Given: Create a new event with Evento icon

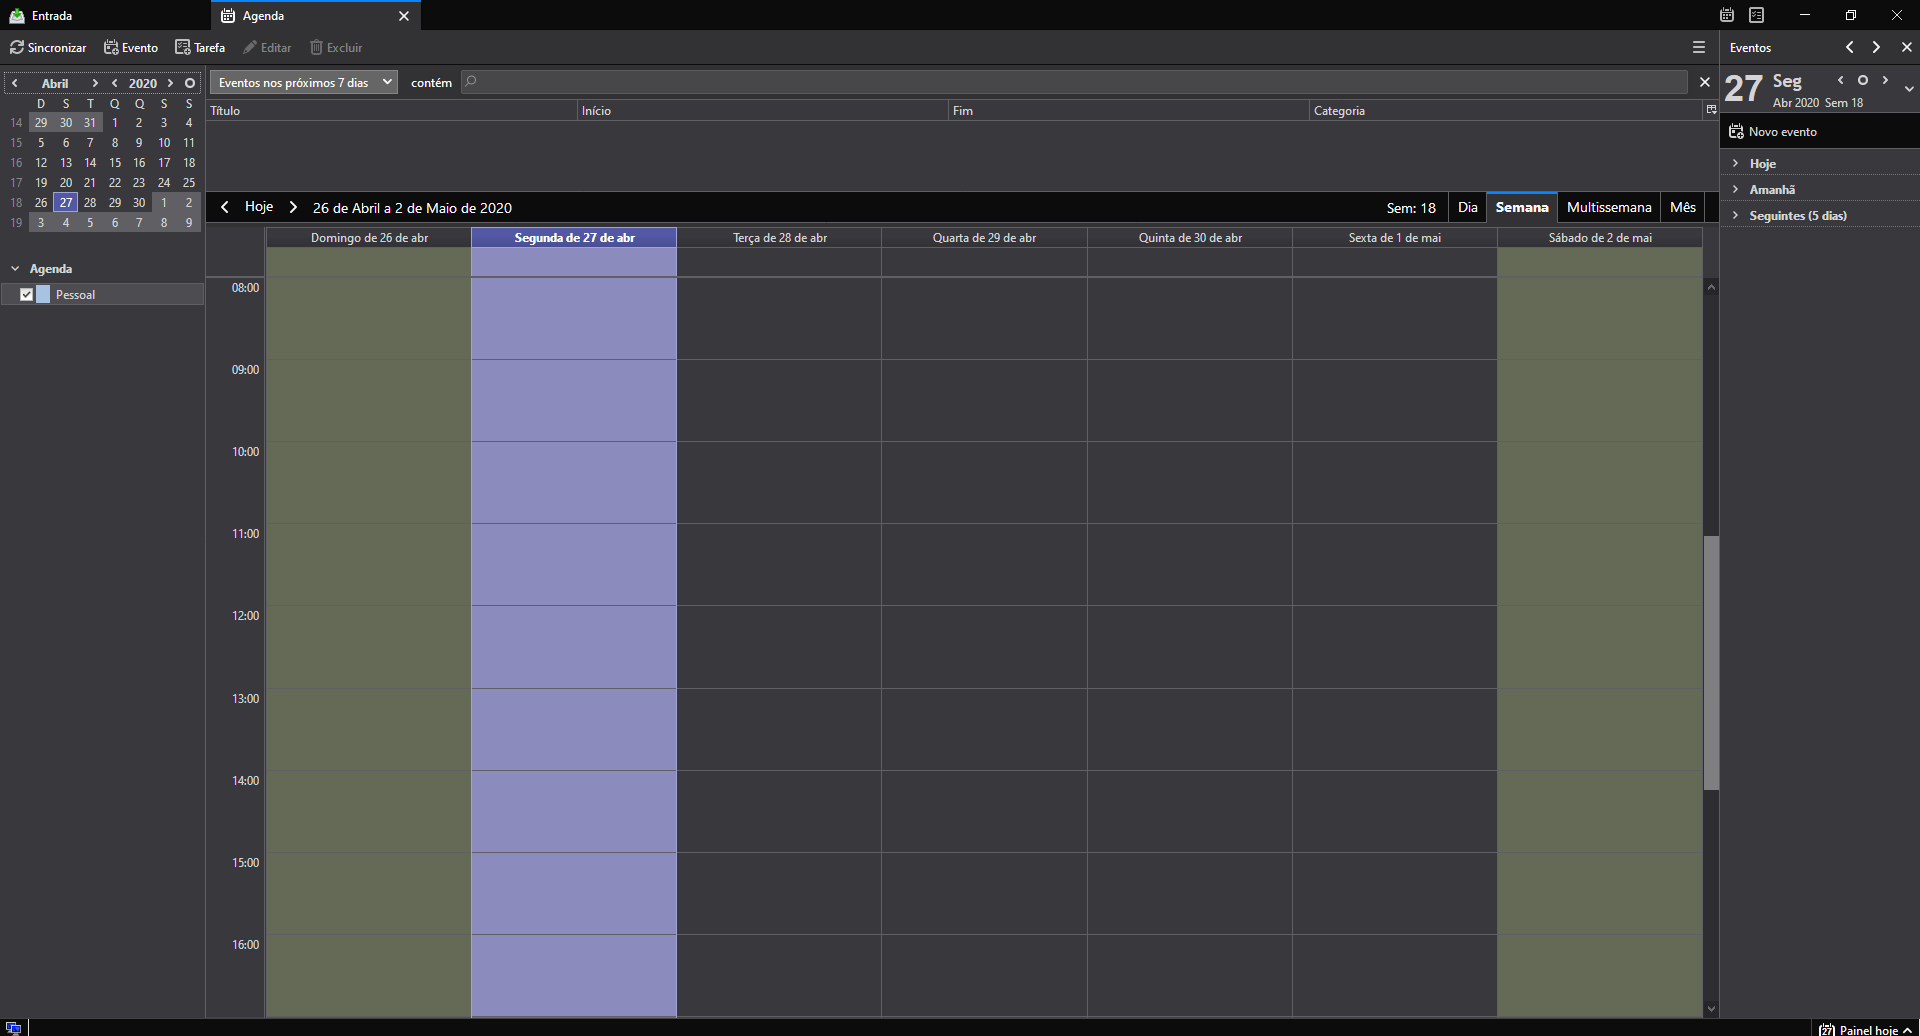Looking at the screenshot, I should coord(111,47).
